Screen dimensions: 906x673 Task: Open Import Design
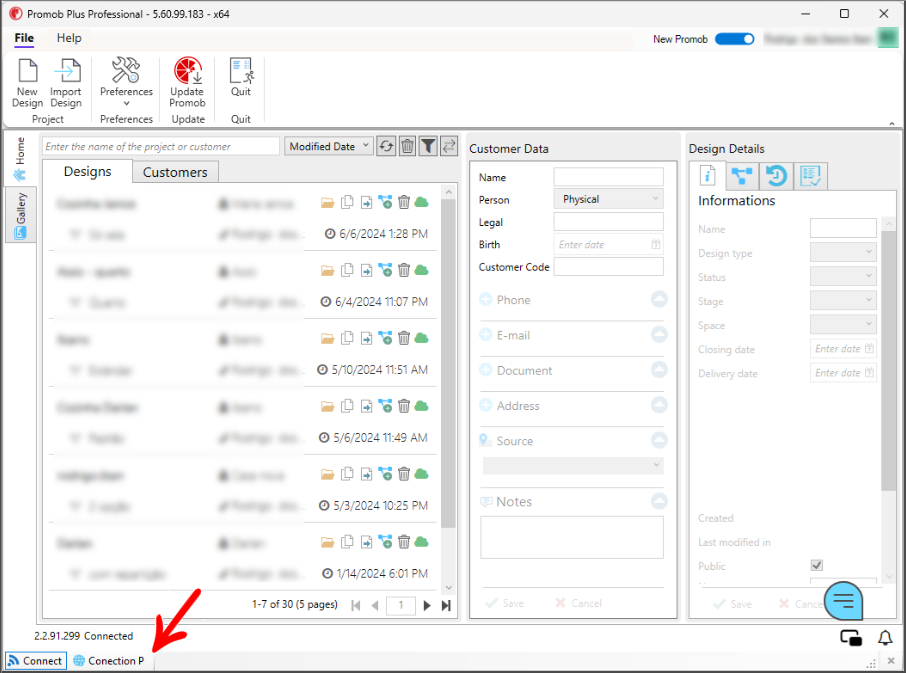[66, 83]
